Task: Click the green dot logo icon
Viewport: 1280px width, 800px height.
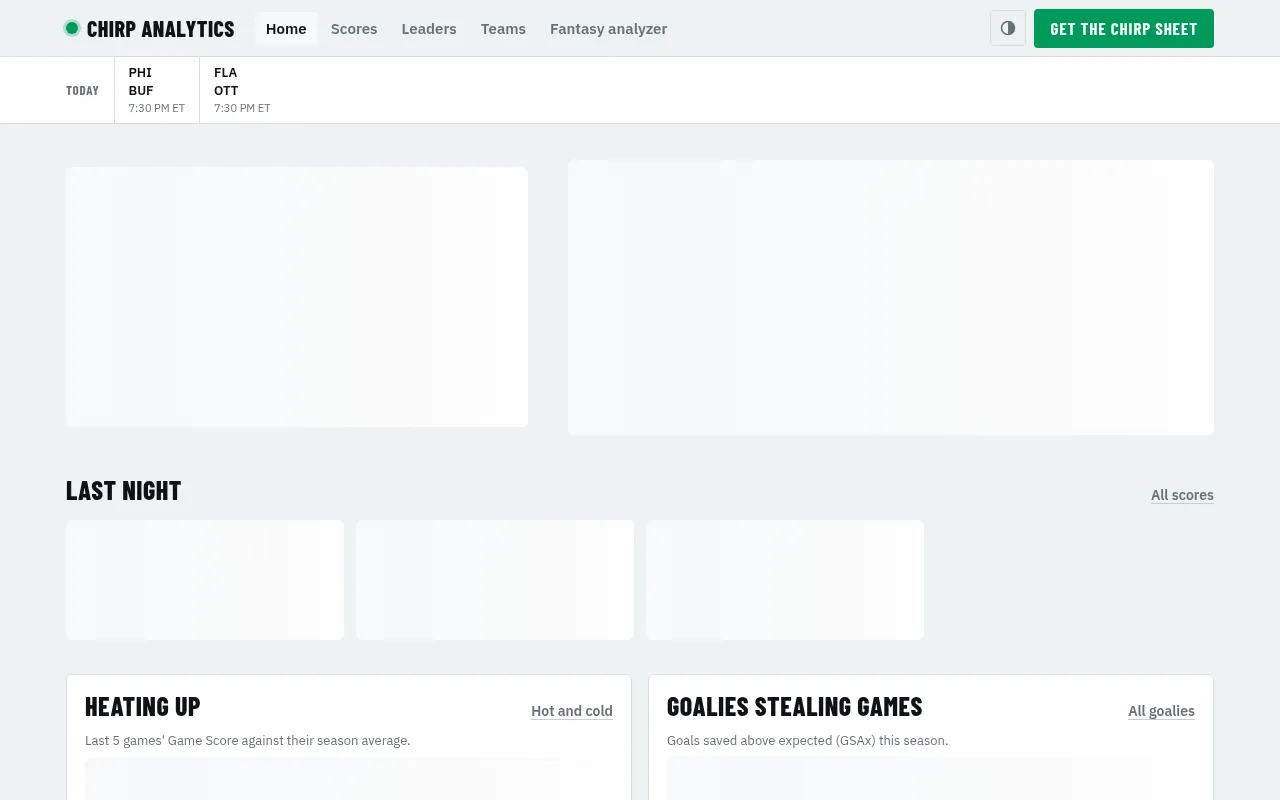Action: 72,28
